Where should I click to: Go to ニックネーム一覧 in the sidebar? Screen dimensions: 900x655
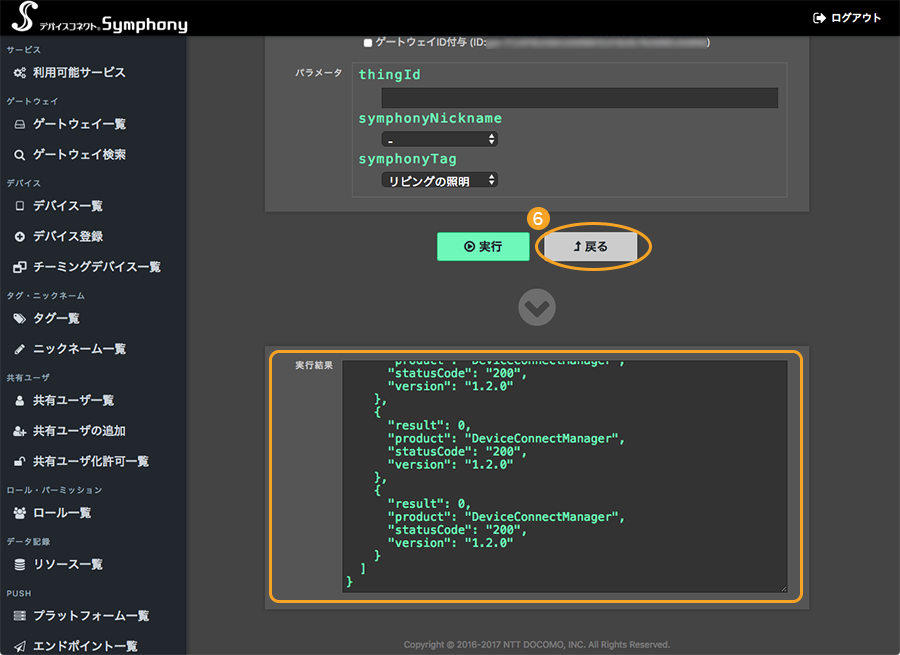click(x=79, y=349)
